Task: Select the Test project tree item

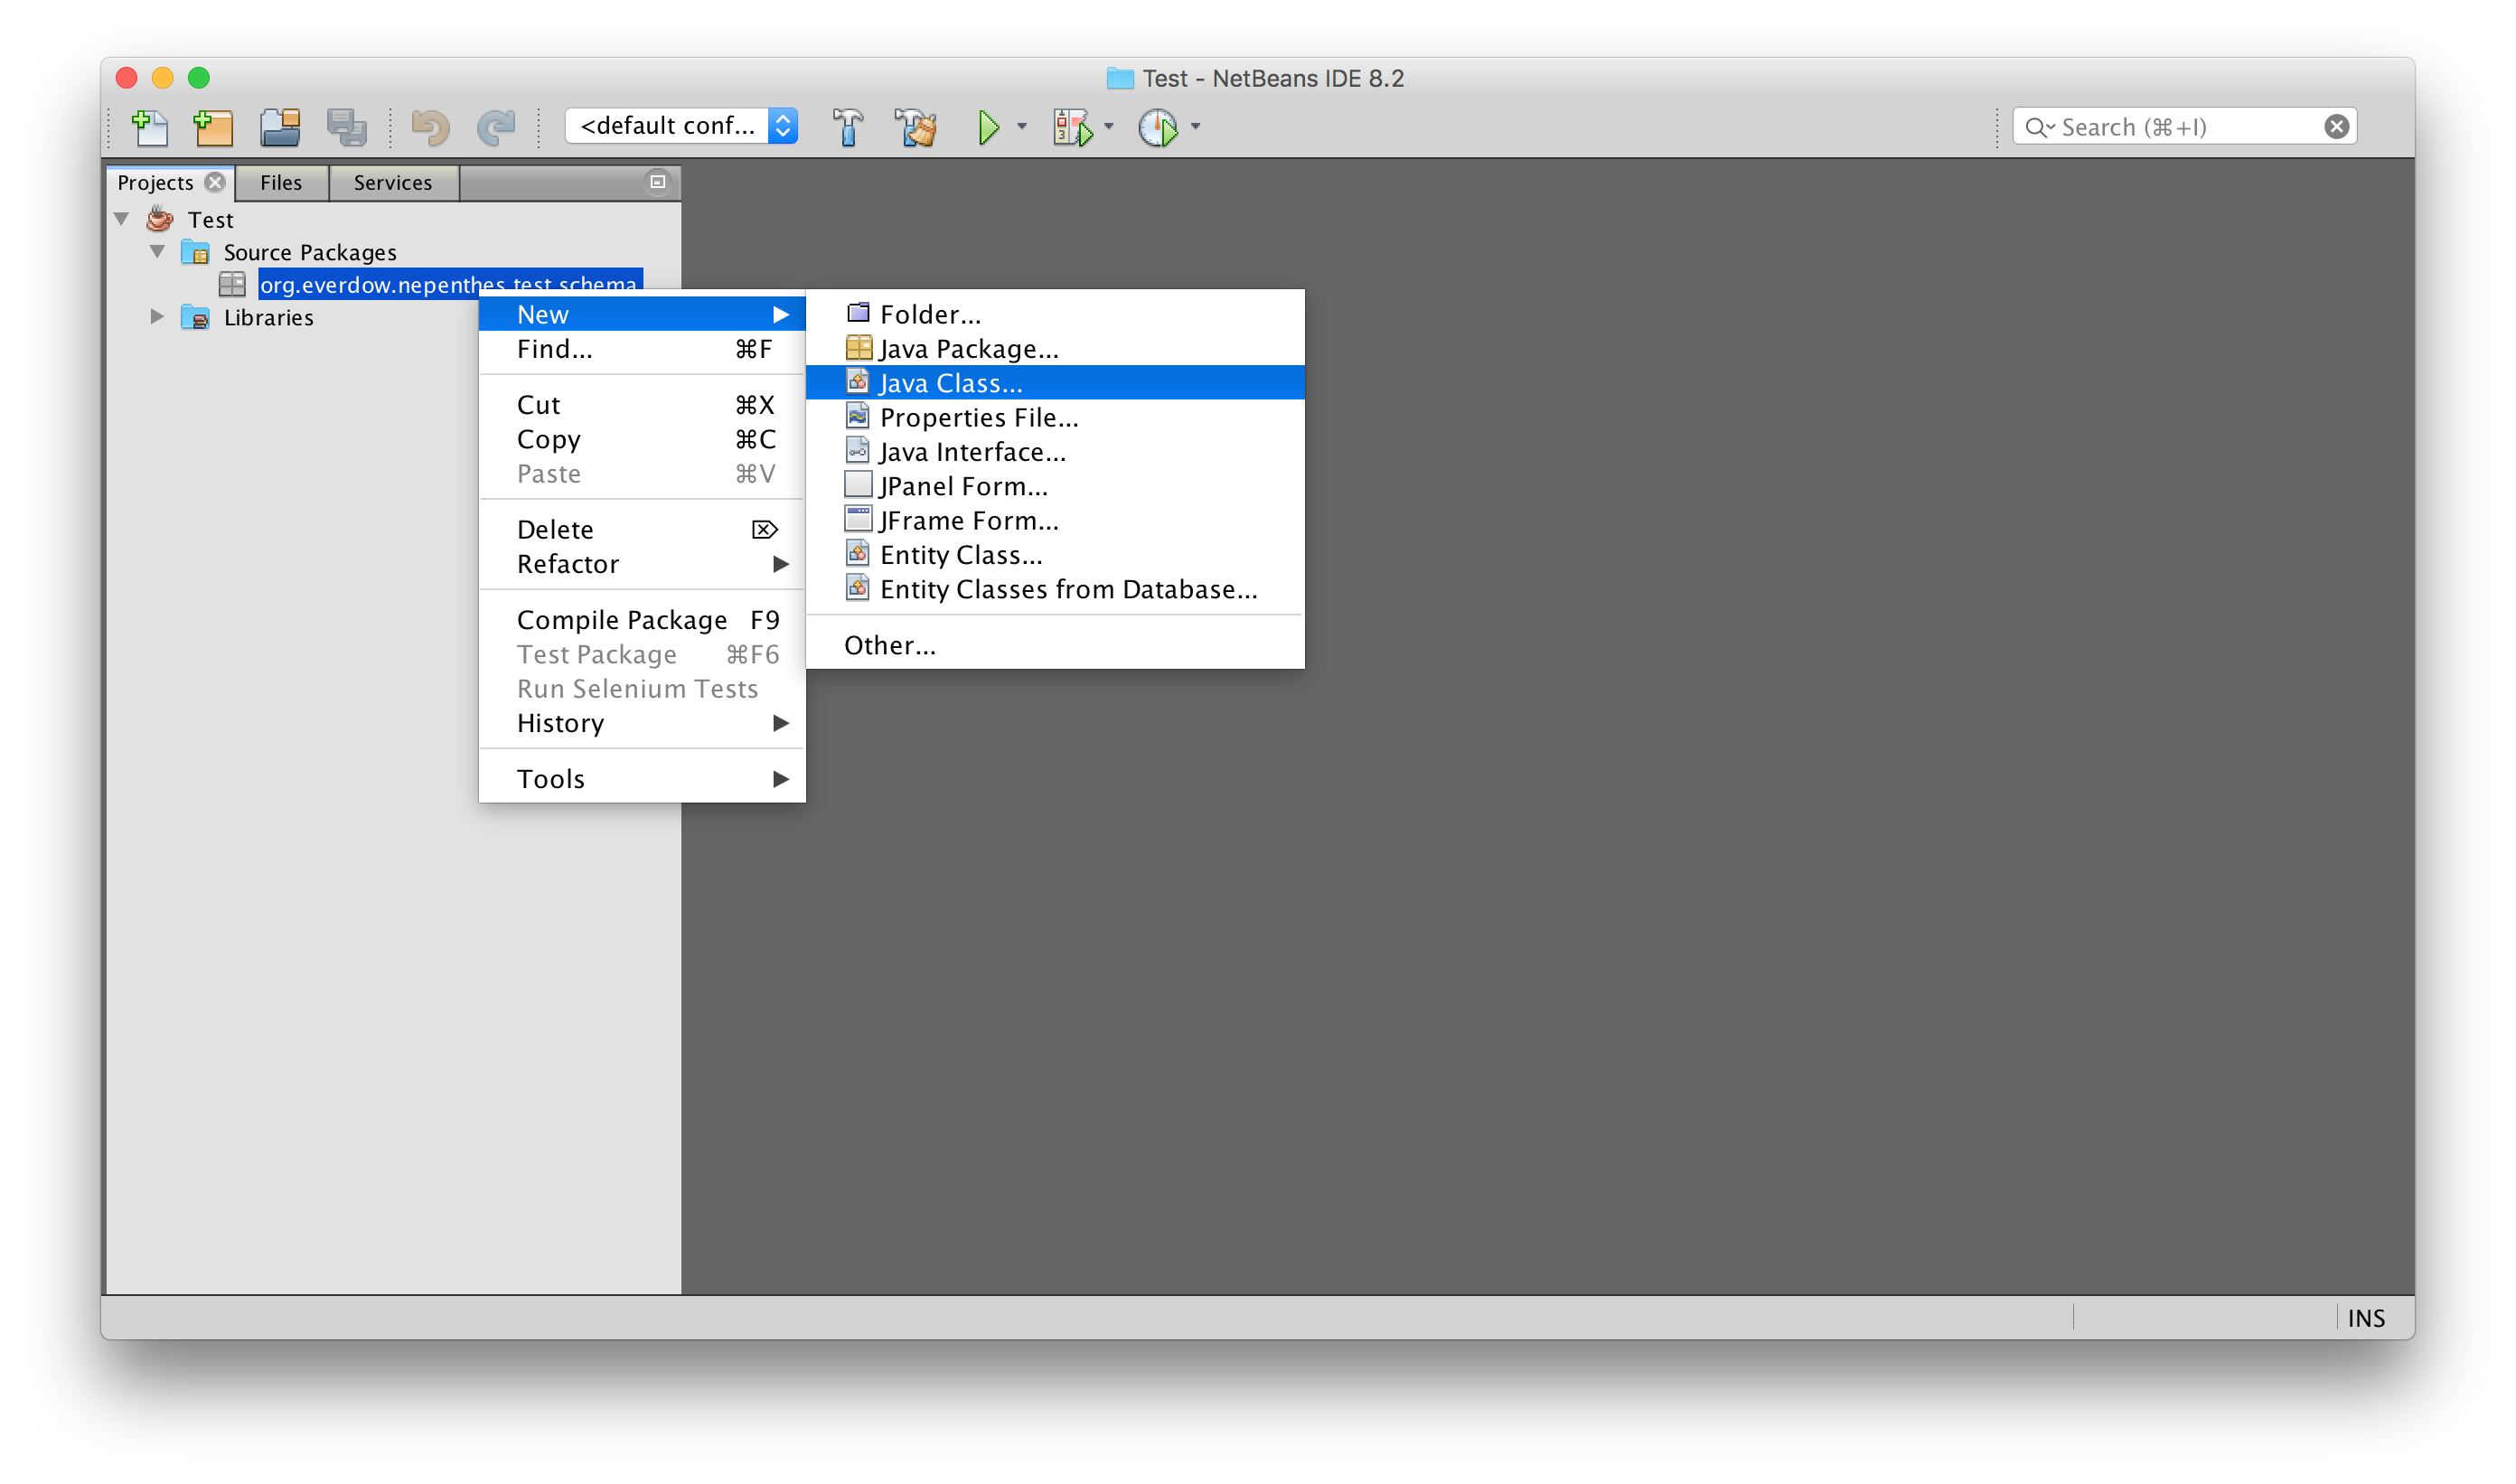Action: pos(210,220)
